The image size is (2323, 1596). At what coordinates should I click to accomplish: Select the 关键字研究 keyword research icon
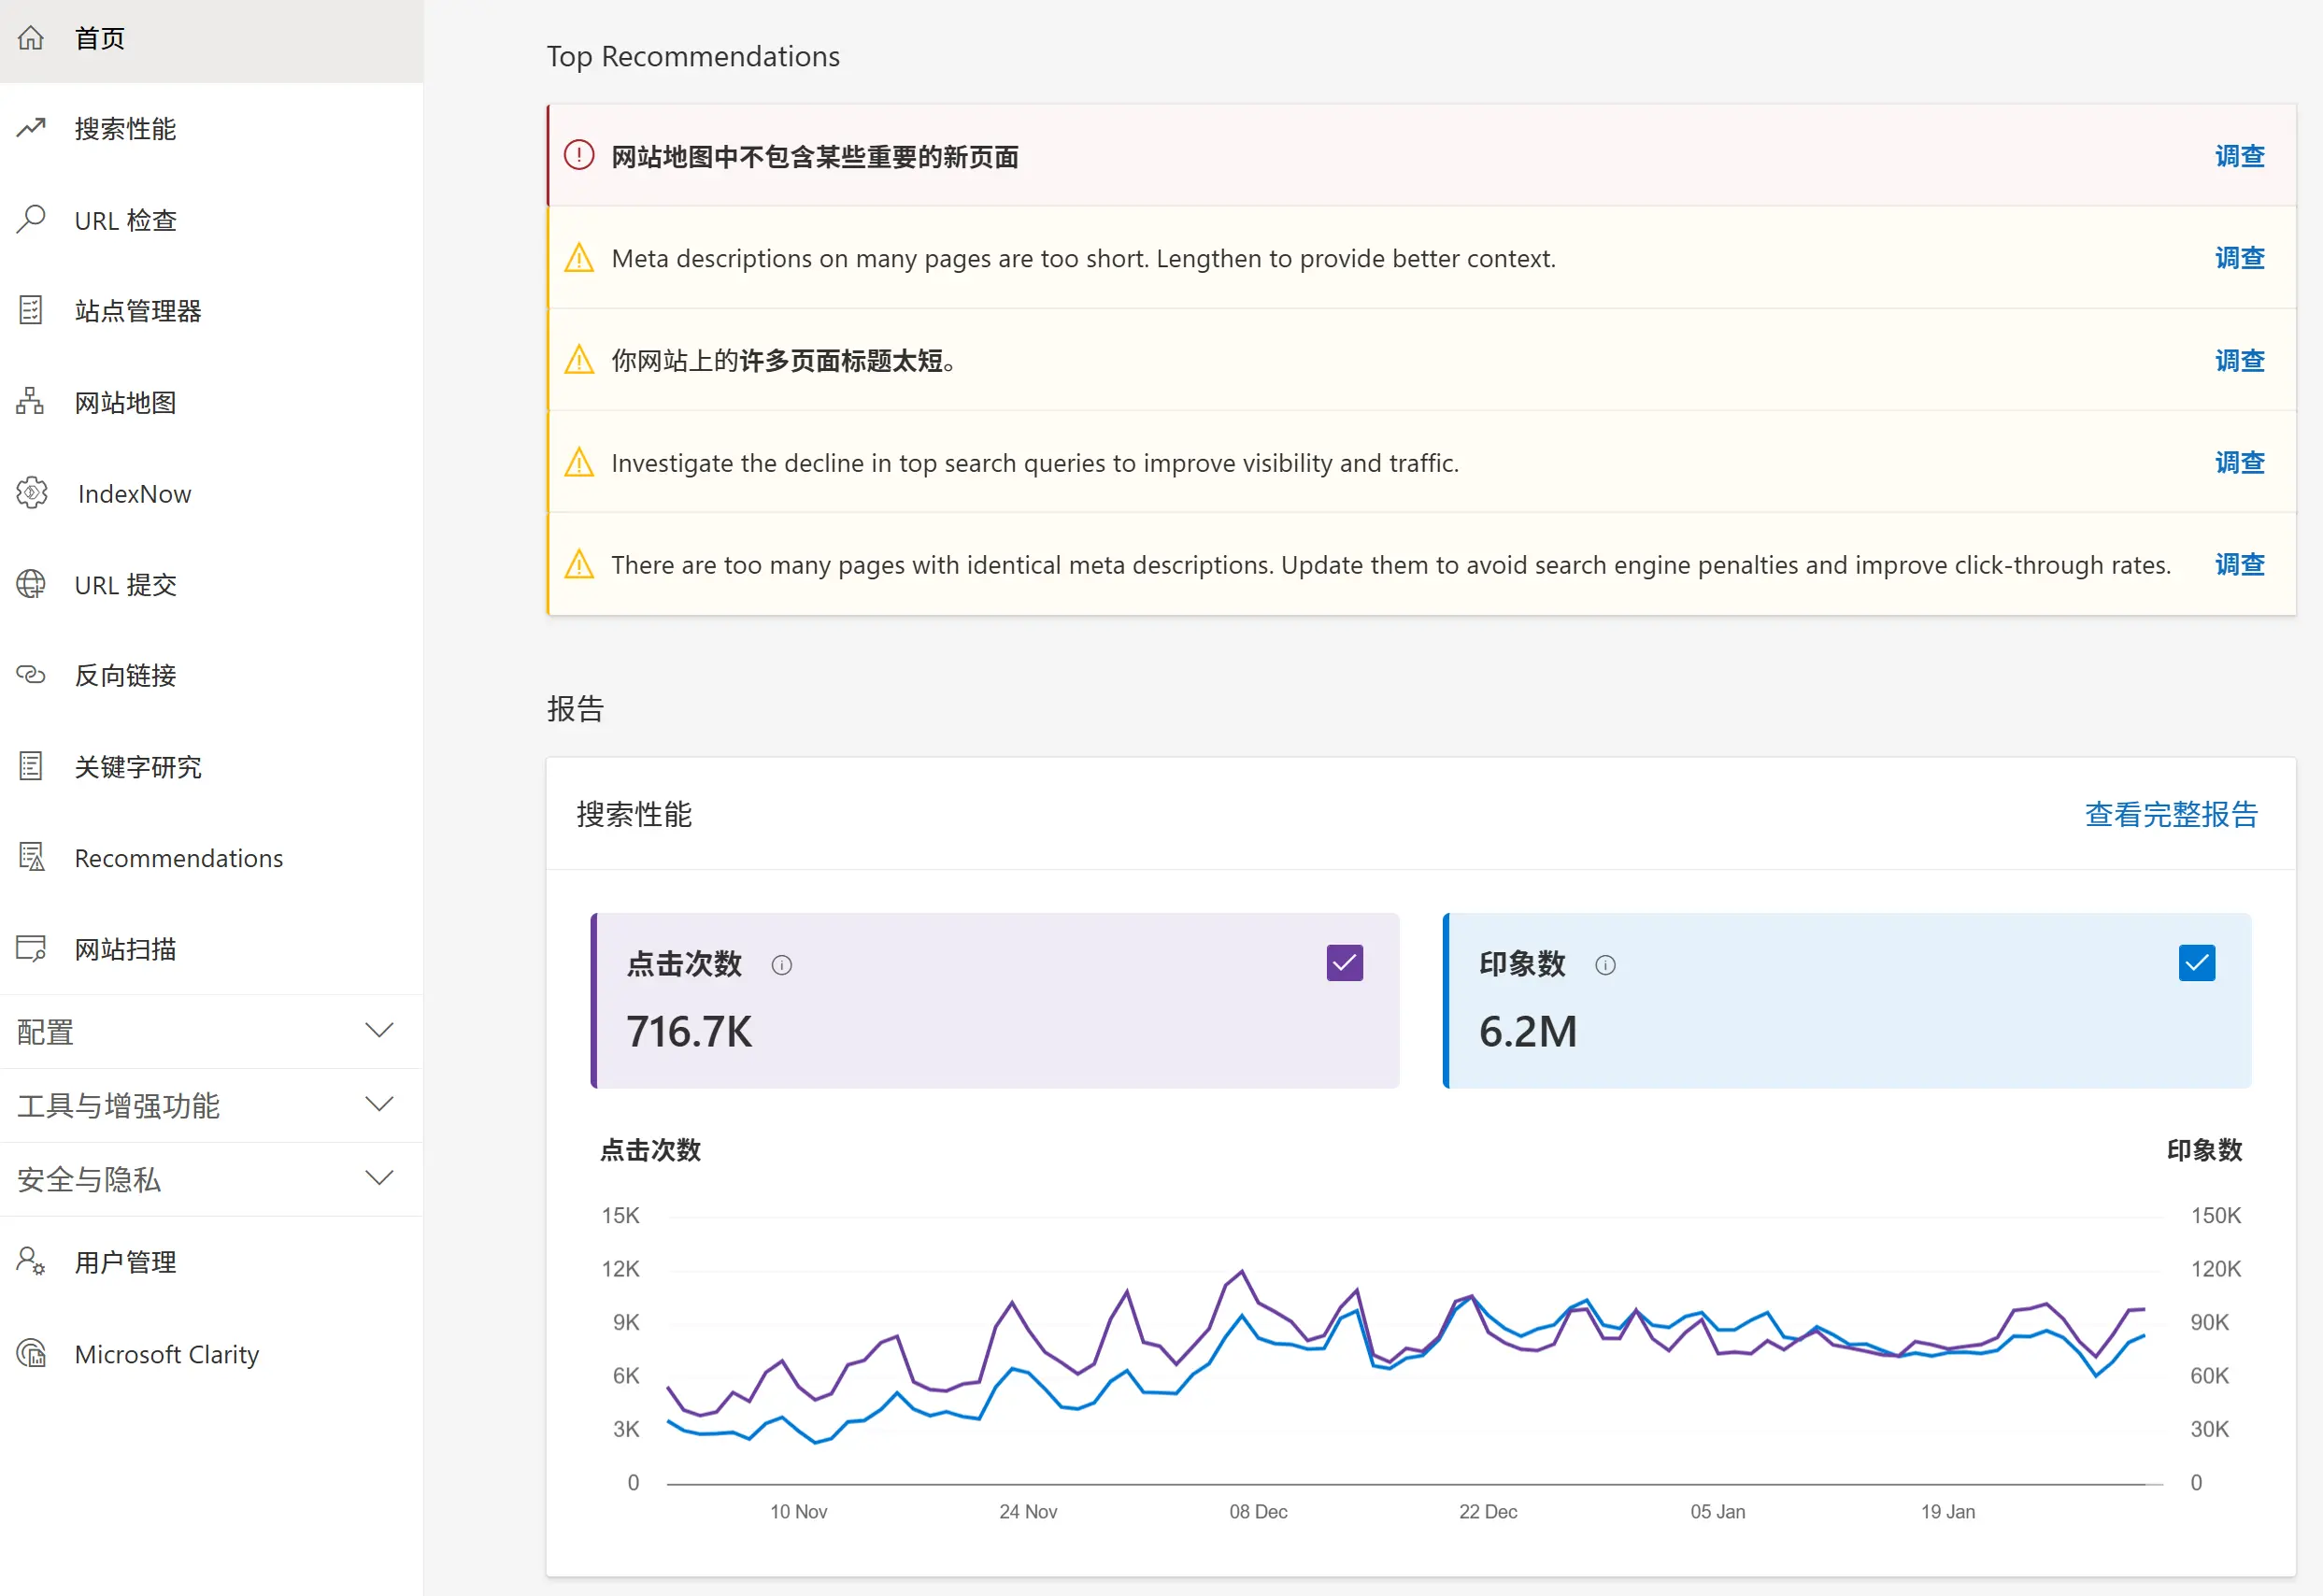click(31, 766)
